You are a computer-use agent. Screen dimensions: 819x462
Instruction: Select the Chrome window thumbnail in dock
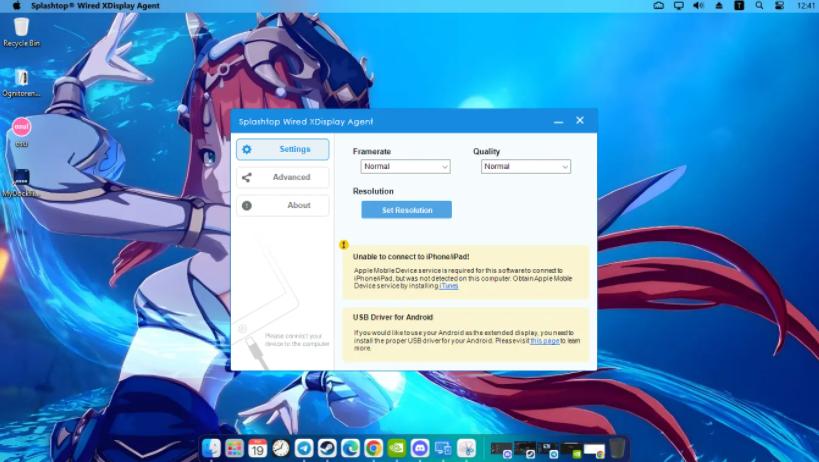tap(594, 450)
